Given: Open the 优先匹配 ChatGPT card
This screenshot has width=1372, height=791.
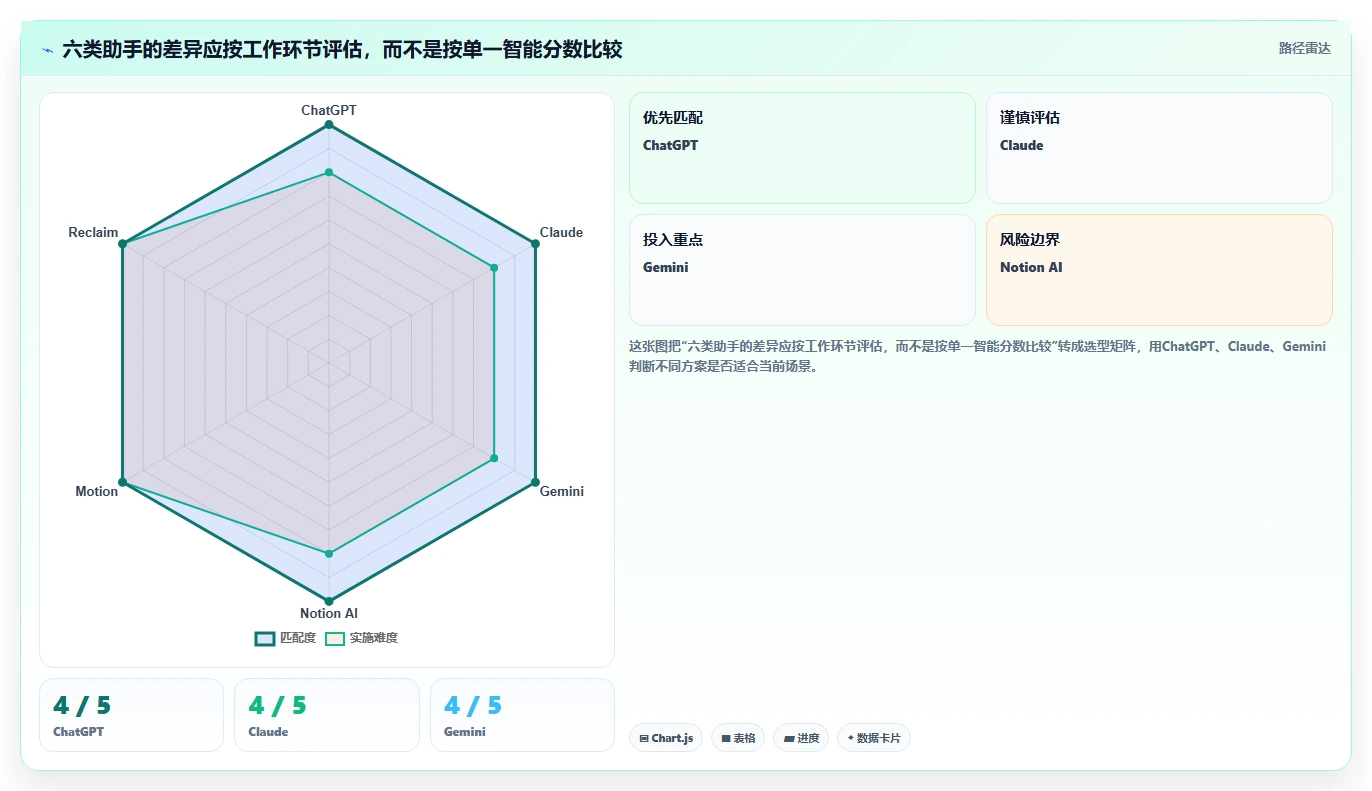Looking at the screenshot, I should tap(802, 148).
